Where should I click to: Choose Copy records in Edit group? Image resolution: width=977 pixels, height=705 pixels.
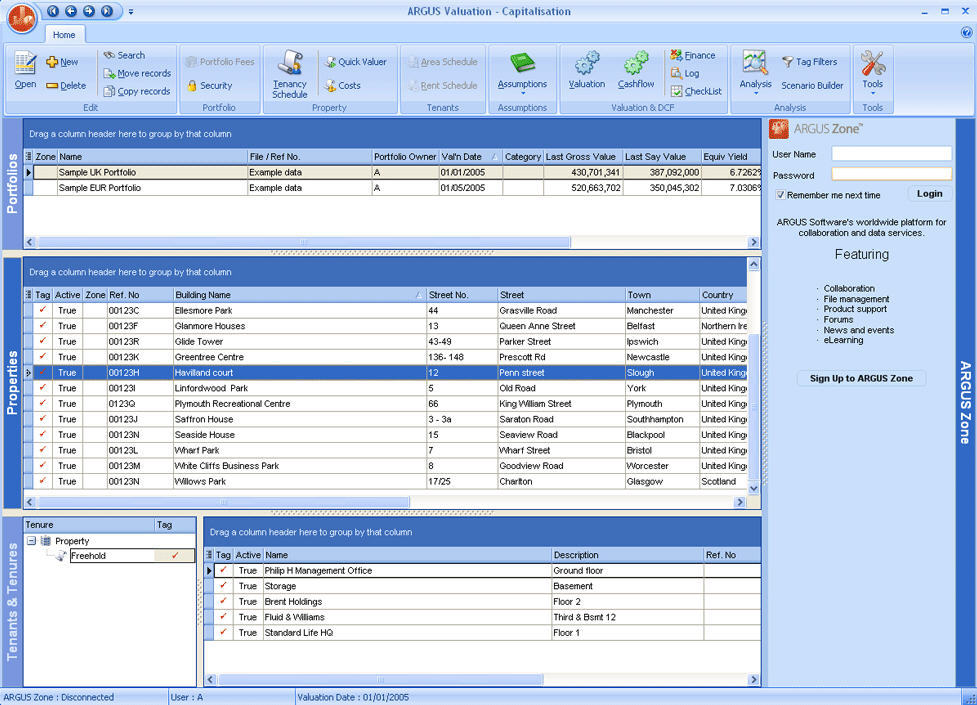(x=136, y=91)
